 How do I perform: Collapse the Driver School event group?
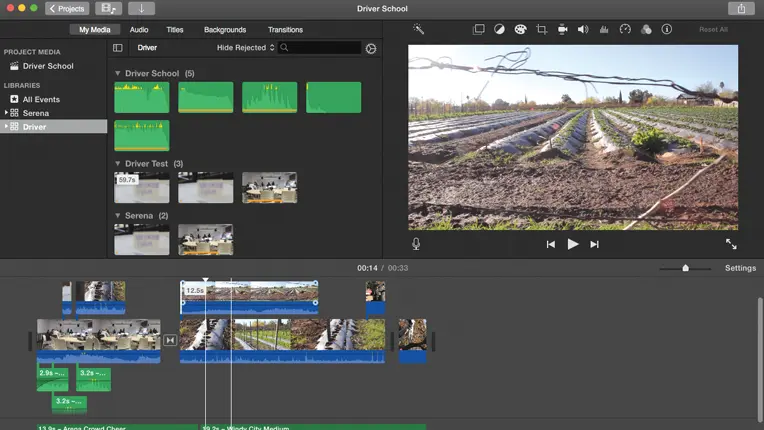(118, 74)
